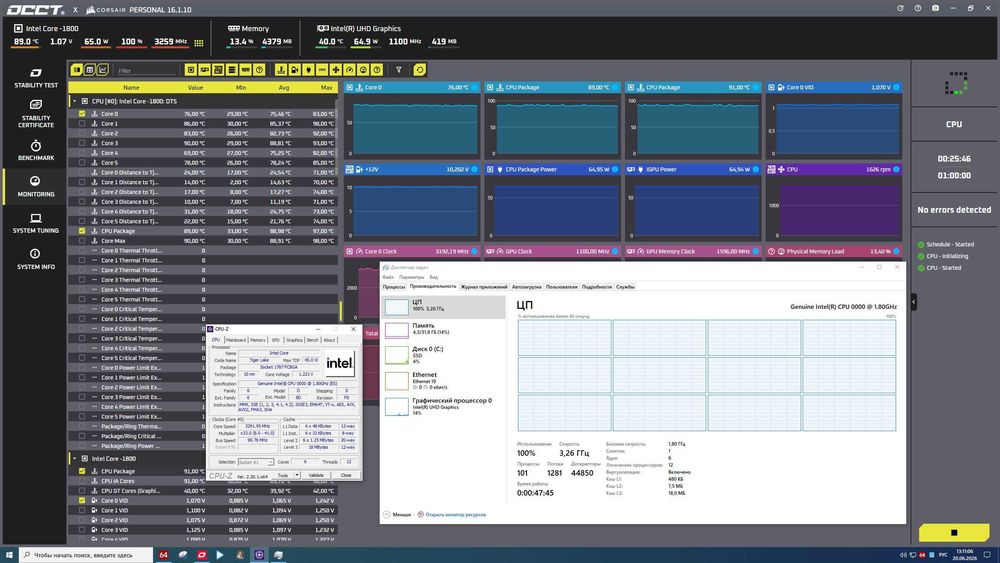
Task: Click the Windows taskbar search box
Action: (x=86, y=555)
